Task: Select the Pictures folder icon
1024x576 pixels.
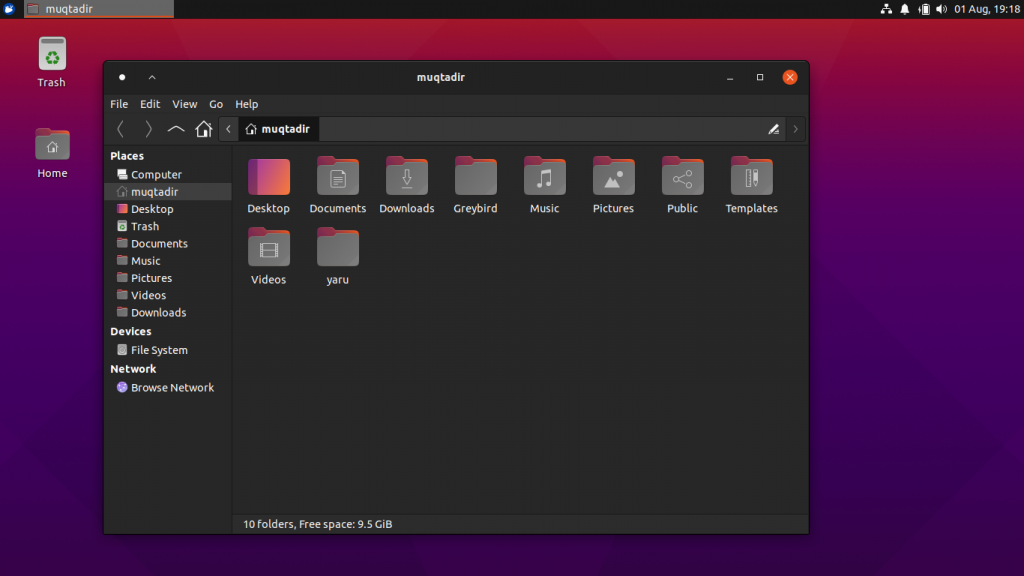Action: pyautogui.click(x=613, y=177)
